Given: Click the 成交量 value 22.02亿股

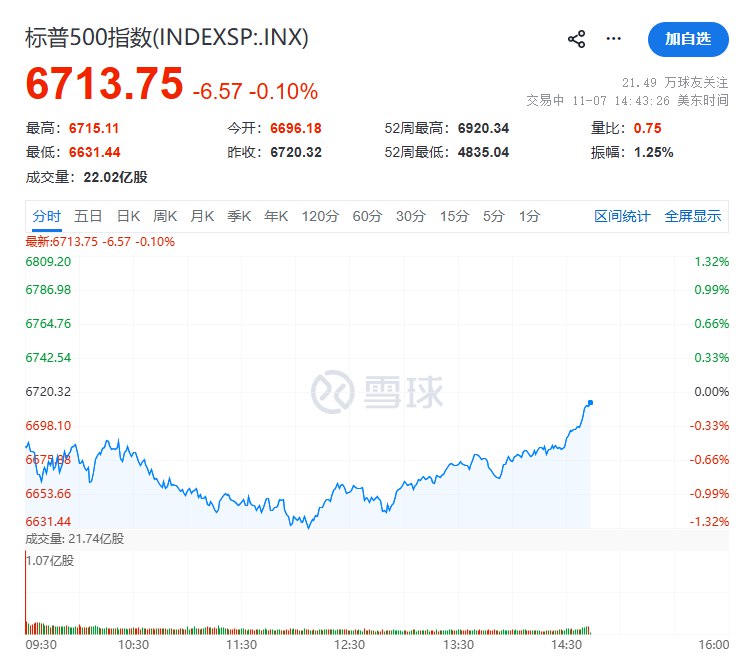Looking at the screenshot, I should pyautogui.click(x=115, y=177).
